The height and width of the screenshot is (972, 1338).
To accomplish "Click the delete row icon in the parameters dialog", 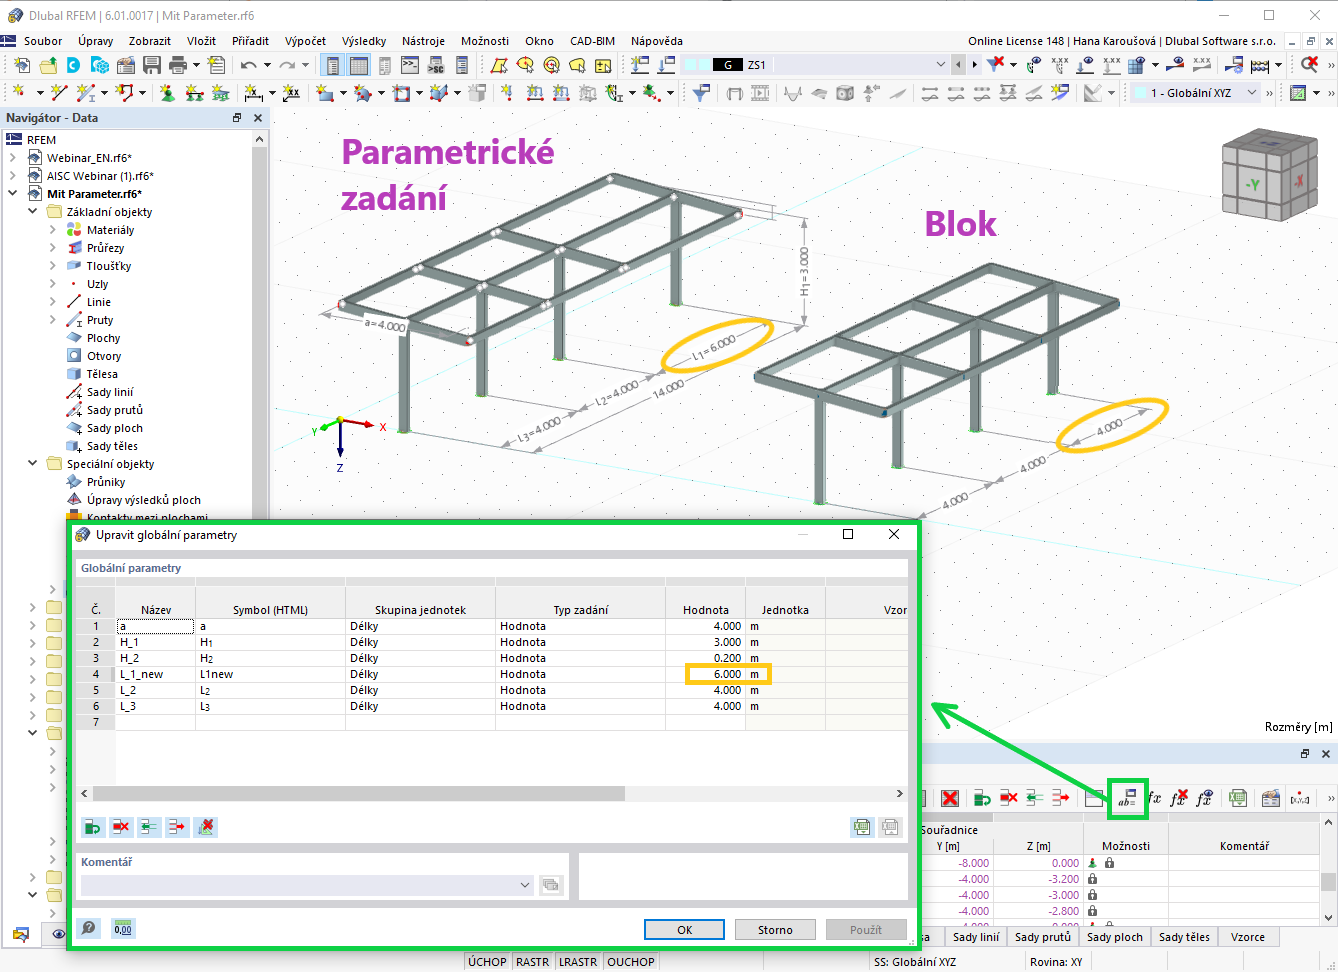I will [x=121, y=827].
